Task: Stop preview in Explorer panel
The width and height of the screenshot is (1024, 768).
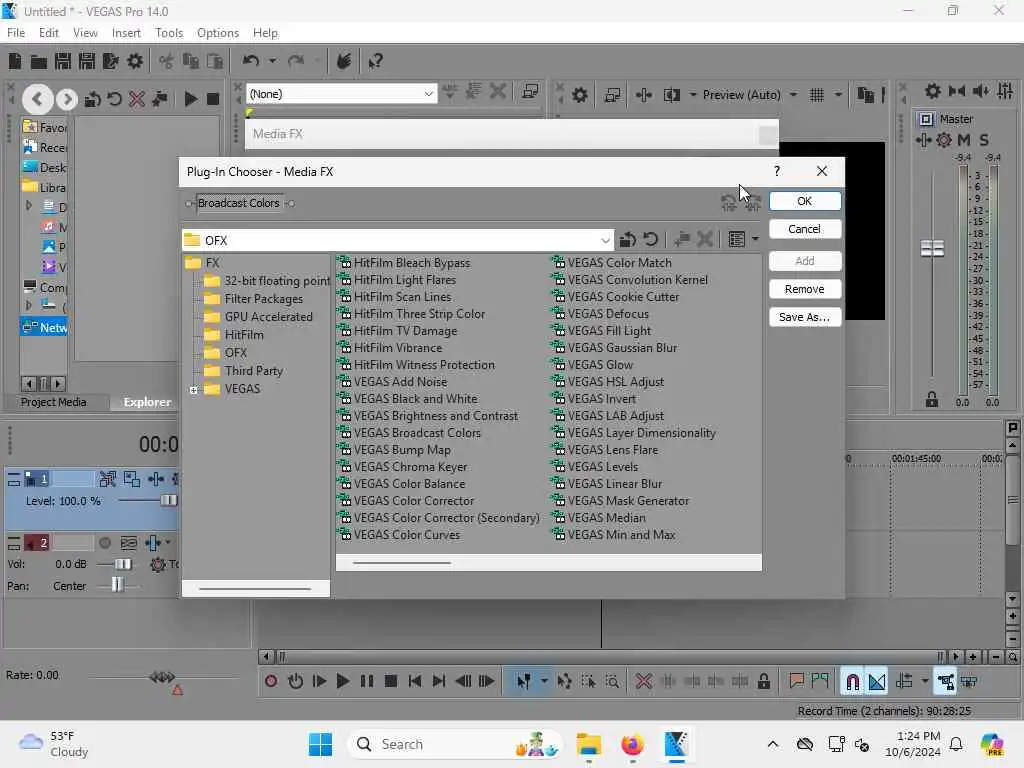Action: coord(213,99)
